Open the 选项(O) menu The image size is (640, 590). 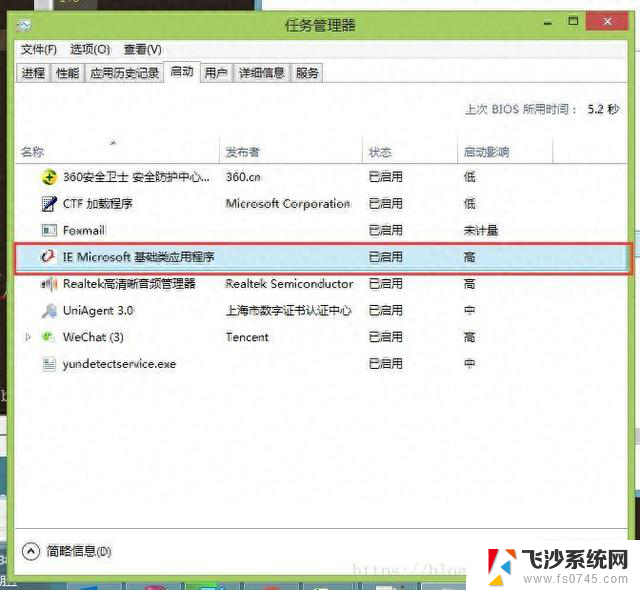[x=90, y=50]
